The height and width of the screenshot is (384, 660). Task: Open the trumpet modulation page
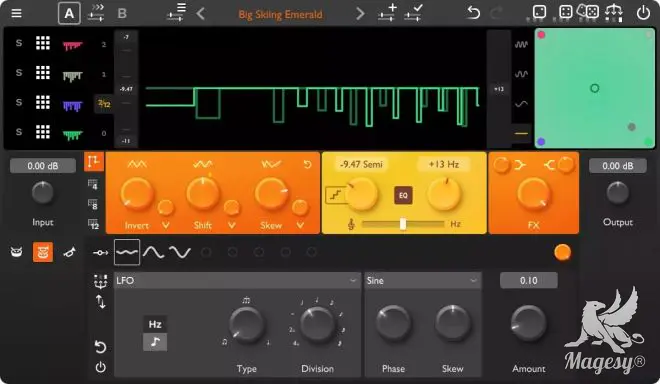[69, 252]
